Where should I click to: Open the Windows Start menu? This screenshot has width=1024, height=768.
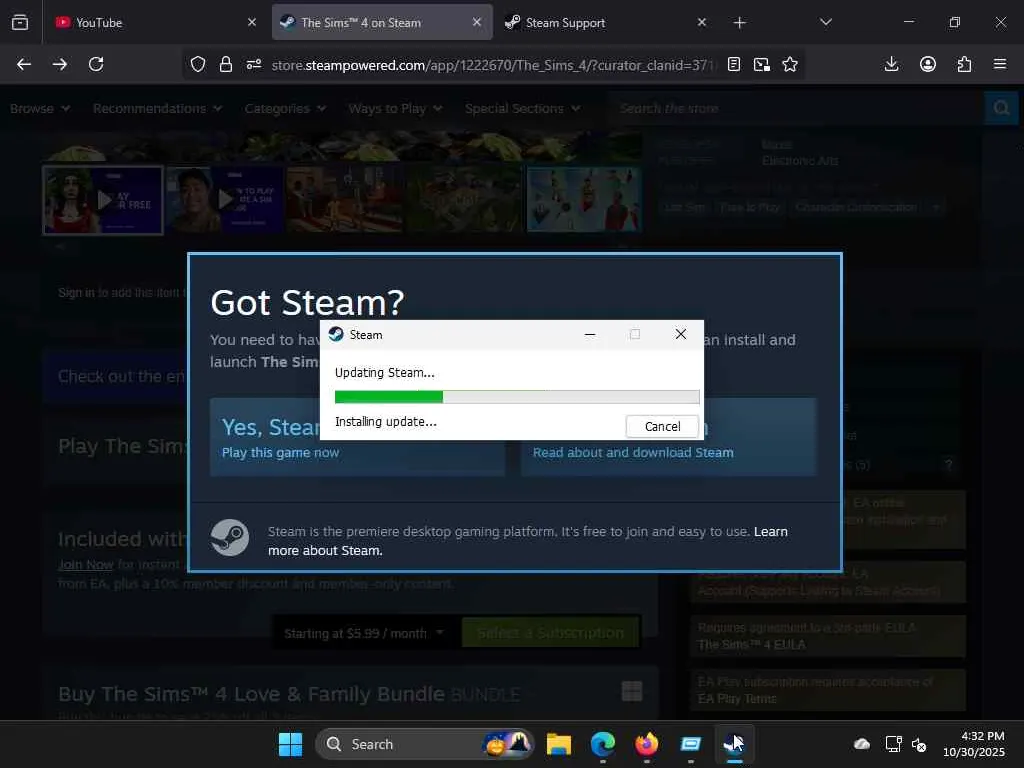(290, 744)
